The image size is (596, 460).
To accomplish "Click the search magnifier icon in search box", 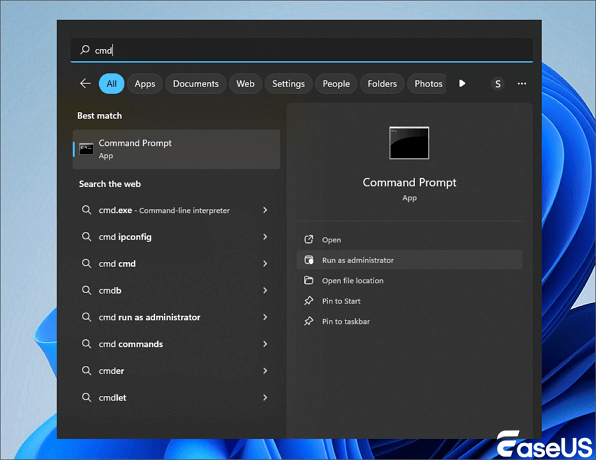I will coord(85,49).
